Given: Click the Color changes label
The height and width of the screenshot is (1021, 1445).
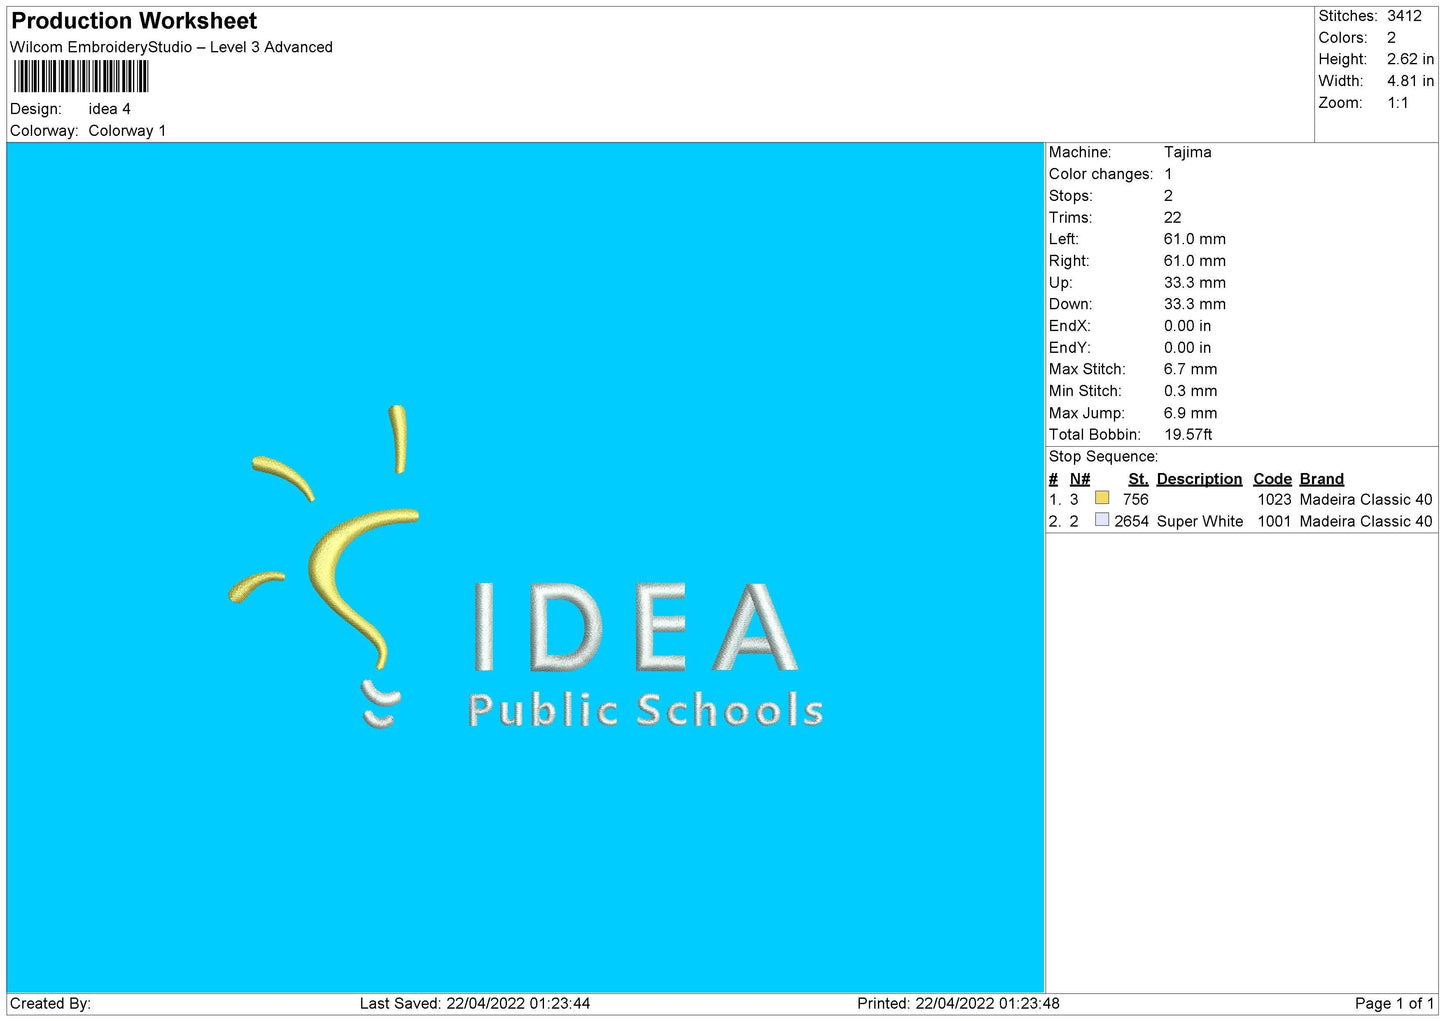Looking at the screenshot, I should pos(1100,174).
